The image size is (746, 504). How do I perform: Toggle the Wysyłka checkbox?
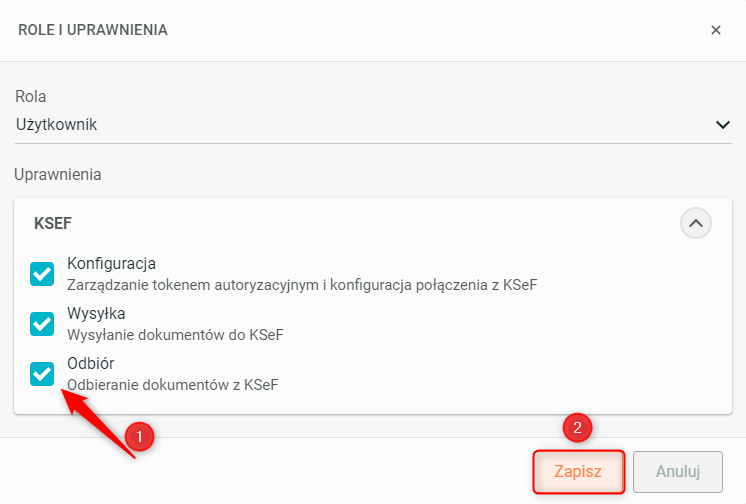[42, 324]
